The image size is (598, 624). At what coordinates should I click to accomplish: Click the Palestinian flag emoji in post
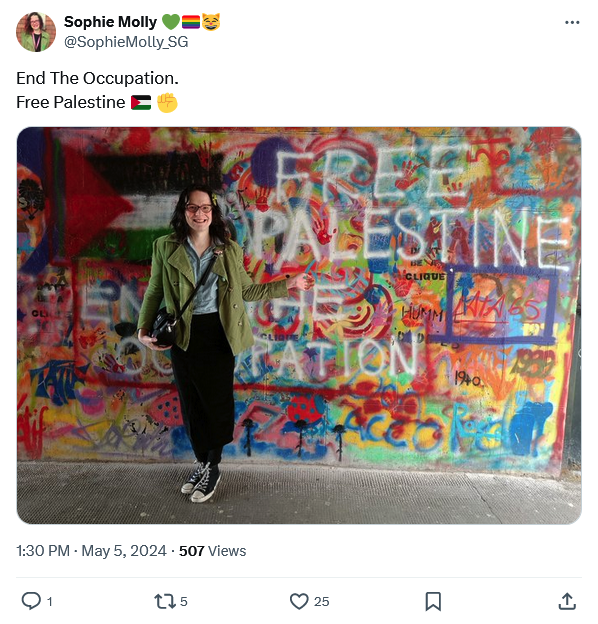coord(141,103)
